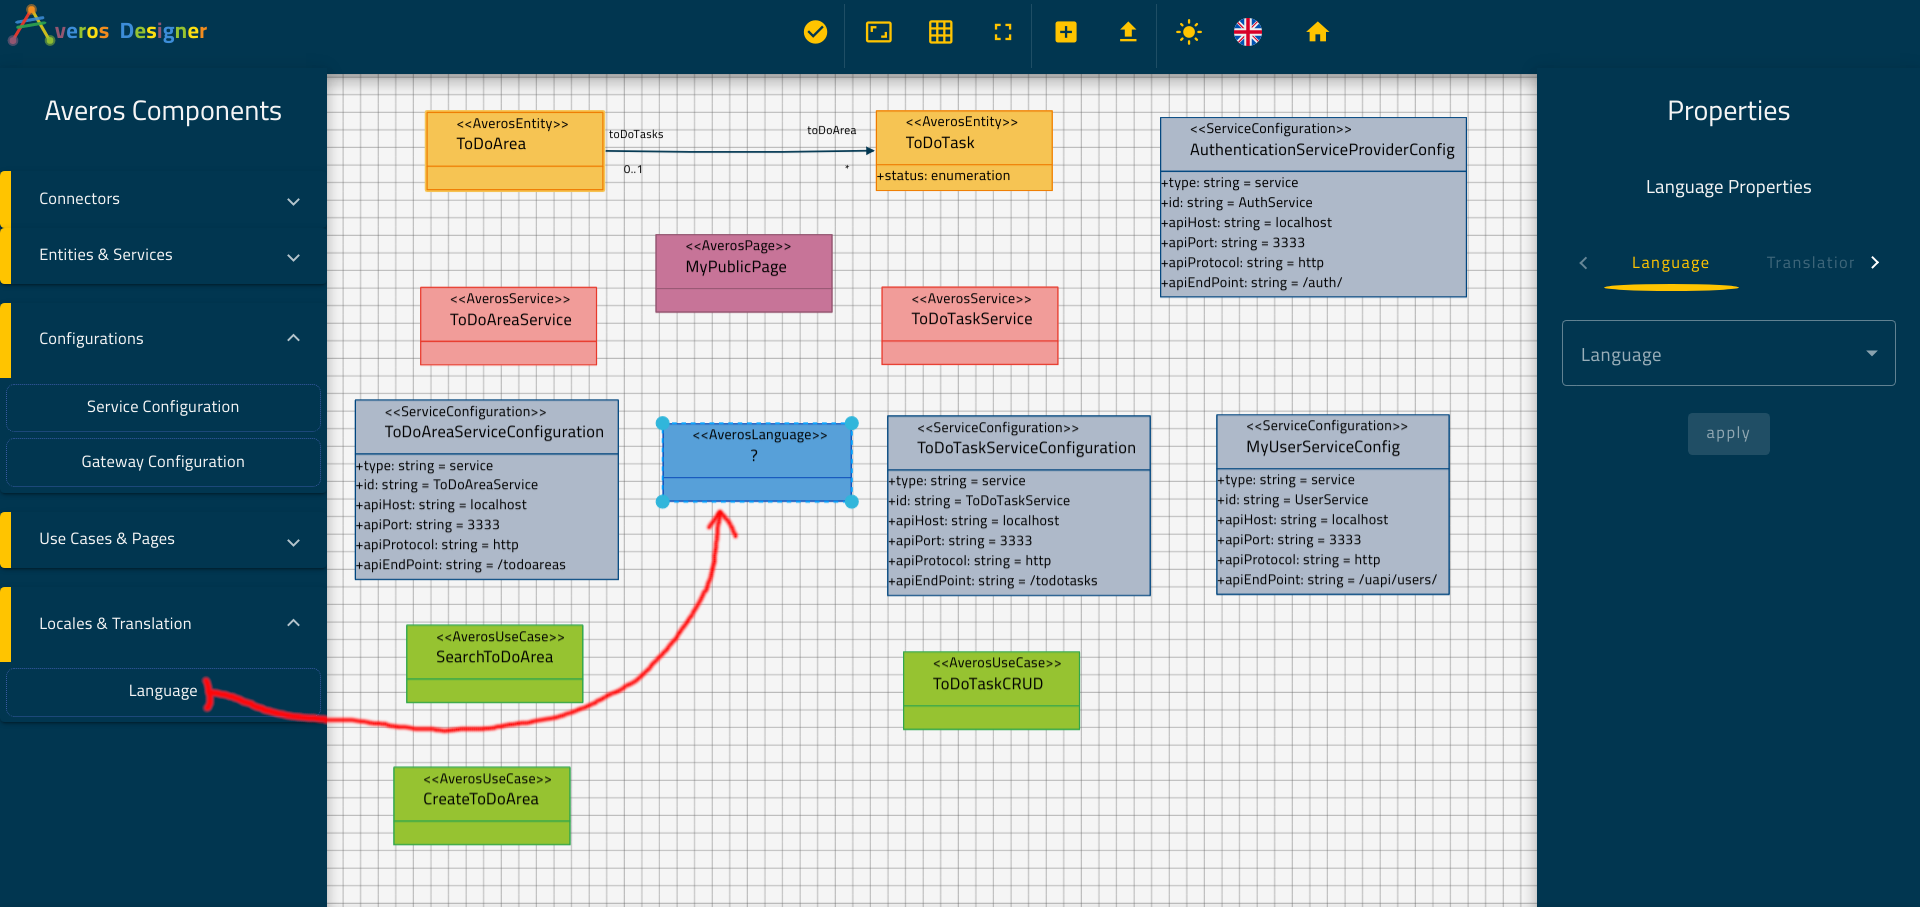The width and height of the screenshot is (1920, 907).
Task: Click the Averos Designer logo
Action: 108,28
